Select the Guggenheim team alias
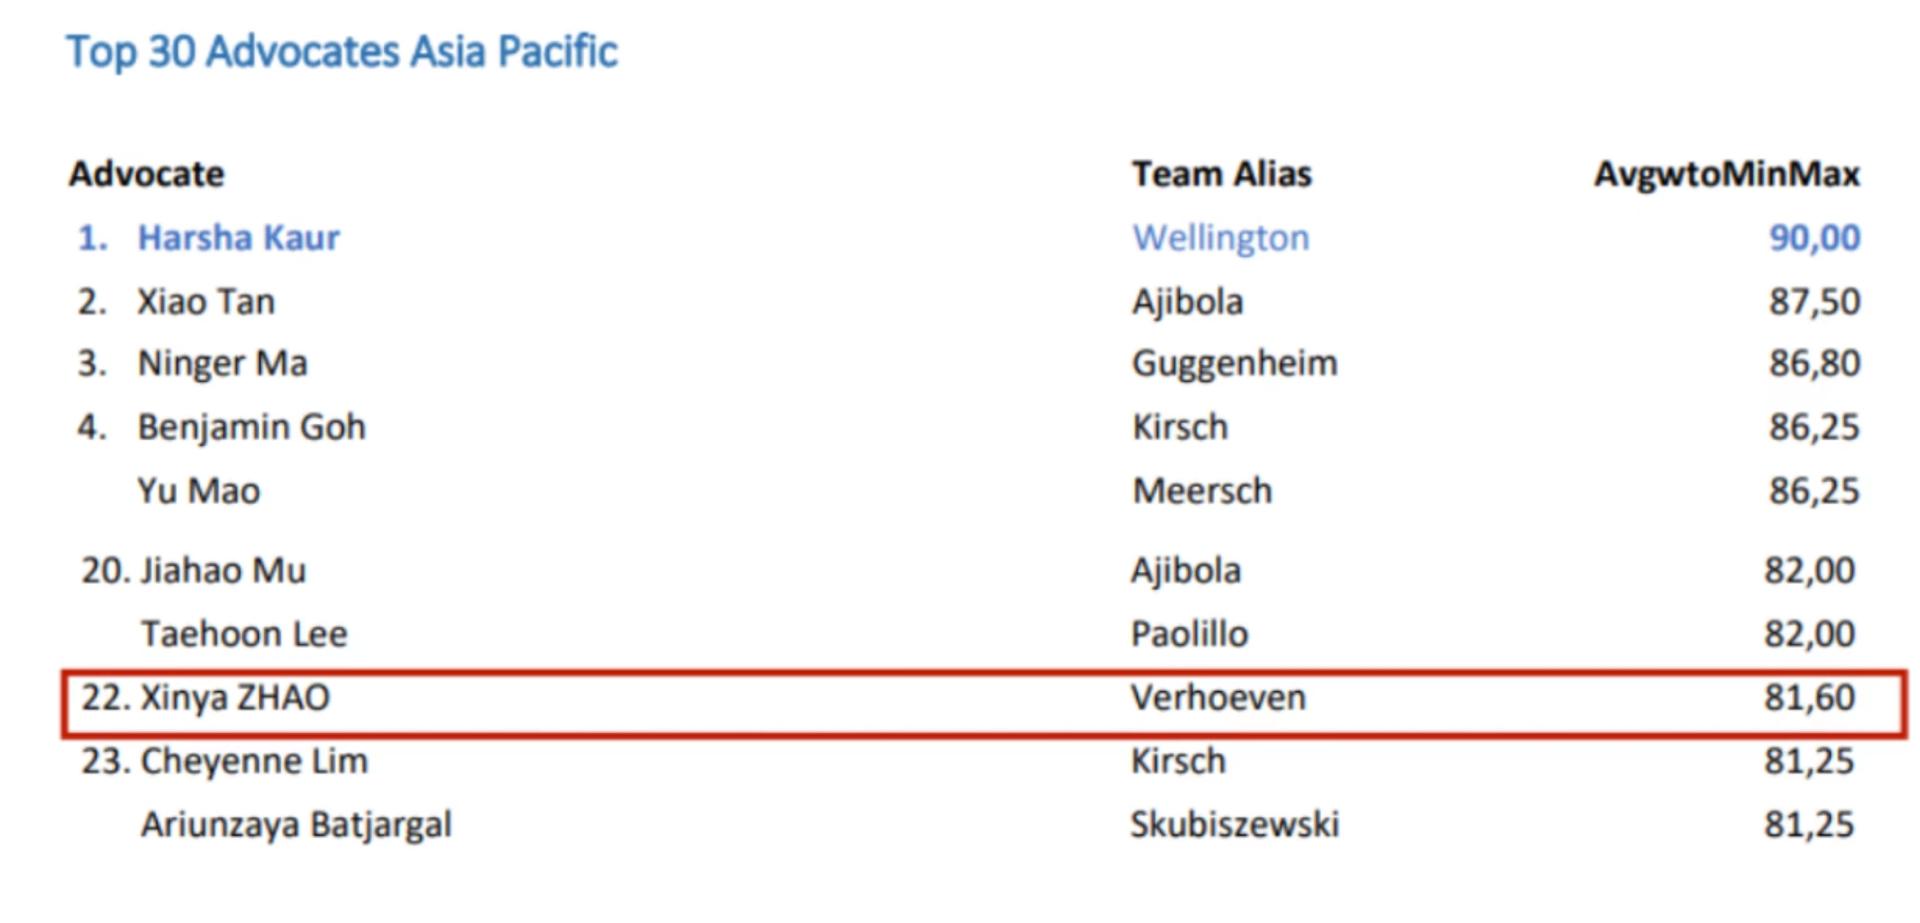Screen dimensions: 1920x923 coord(1234,363)
